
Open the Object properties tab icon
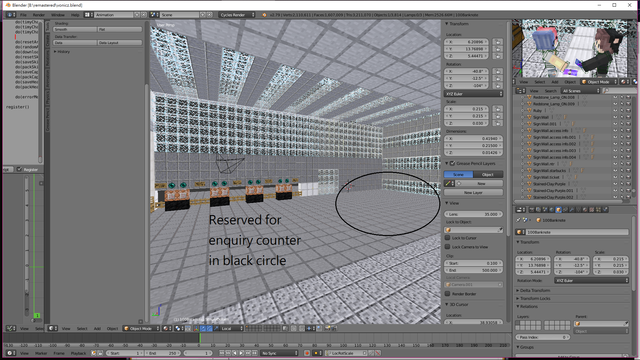click(x=558, y=210)
